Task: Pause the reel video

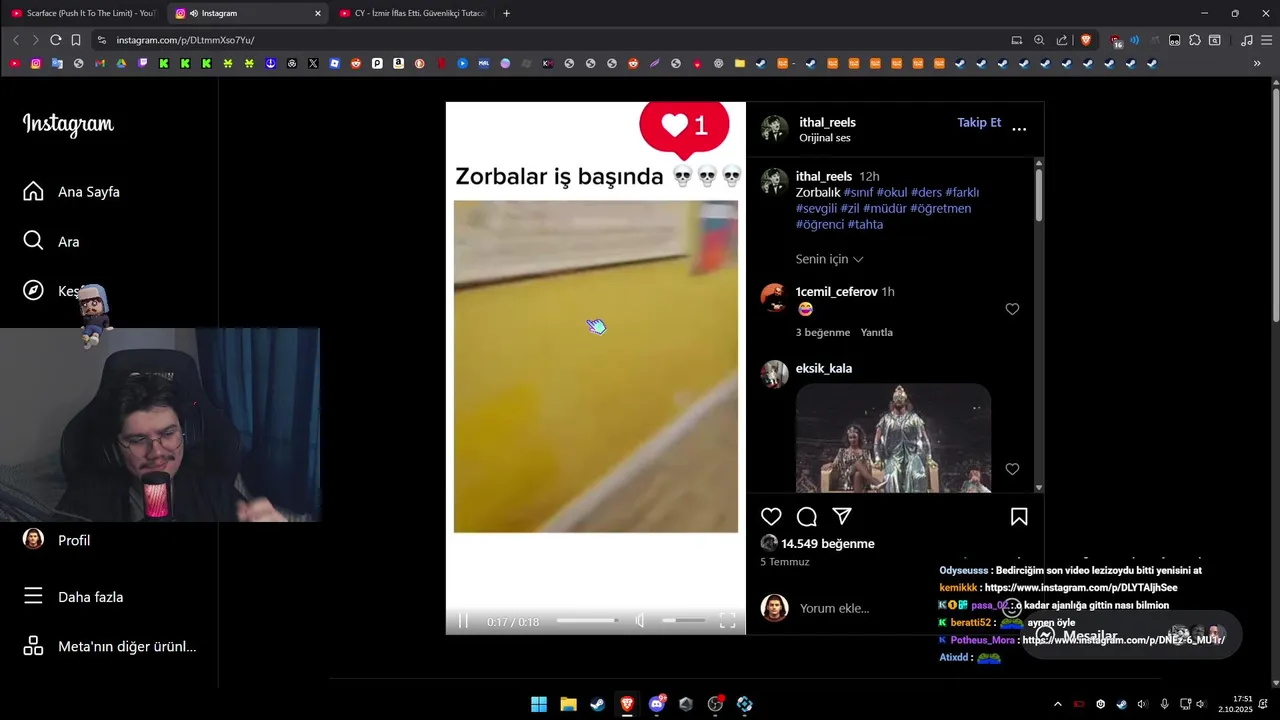Action: (x=463, y=621)
